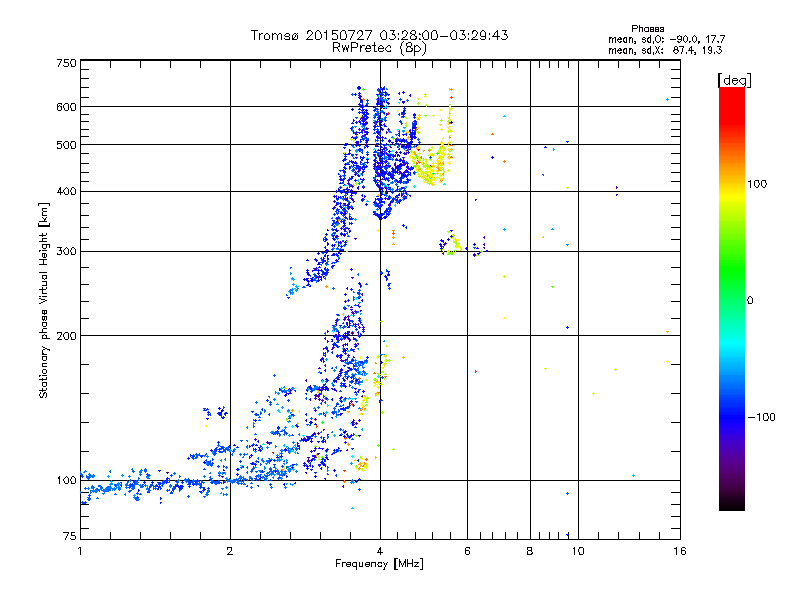This screenshot has height=600, width=800.
Task: Click the x-axis tick label '1'
Action: pyautogui.click(x=80, y=551)
